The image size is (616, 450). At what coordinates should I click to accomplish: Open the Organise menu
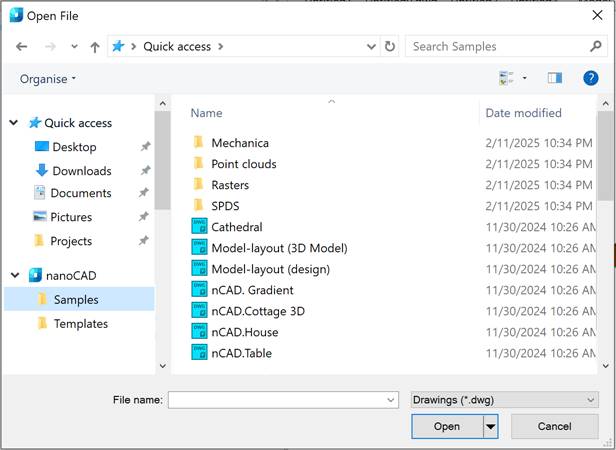[x=48, y=79]
